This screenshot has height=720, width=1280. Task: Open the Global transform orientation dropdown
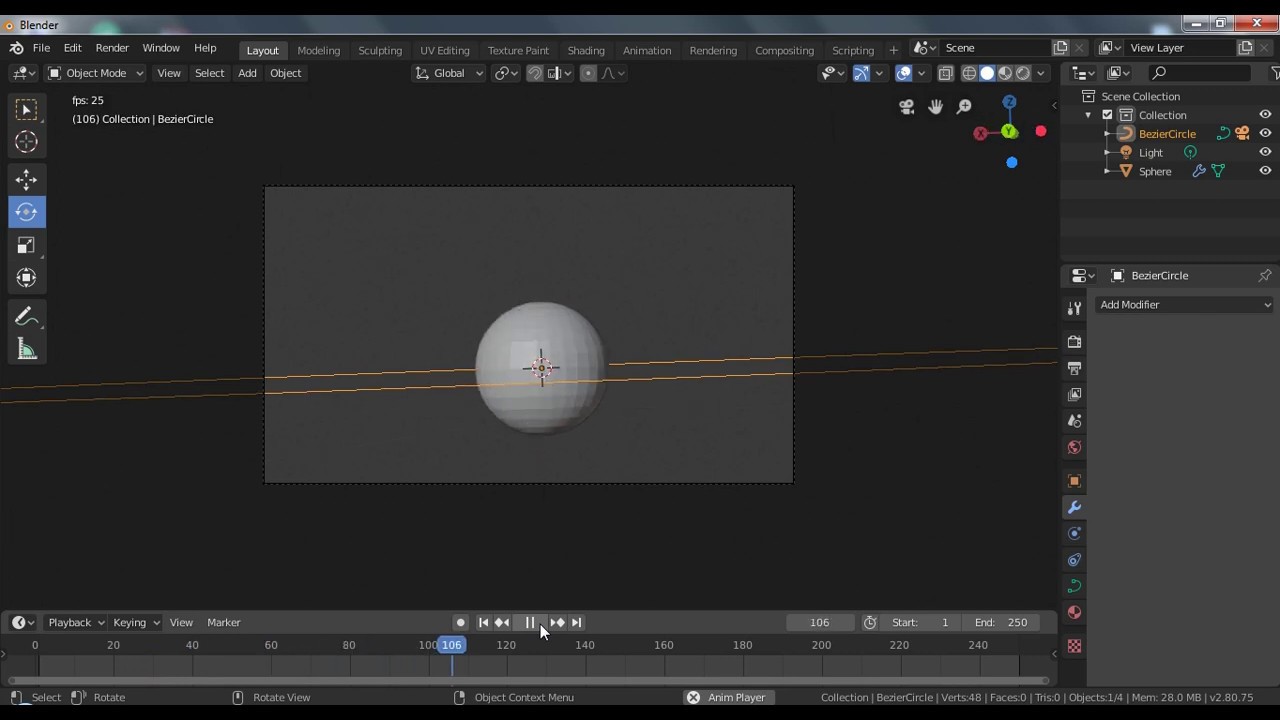pos(449,73)
